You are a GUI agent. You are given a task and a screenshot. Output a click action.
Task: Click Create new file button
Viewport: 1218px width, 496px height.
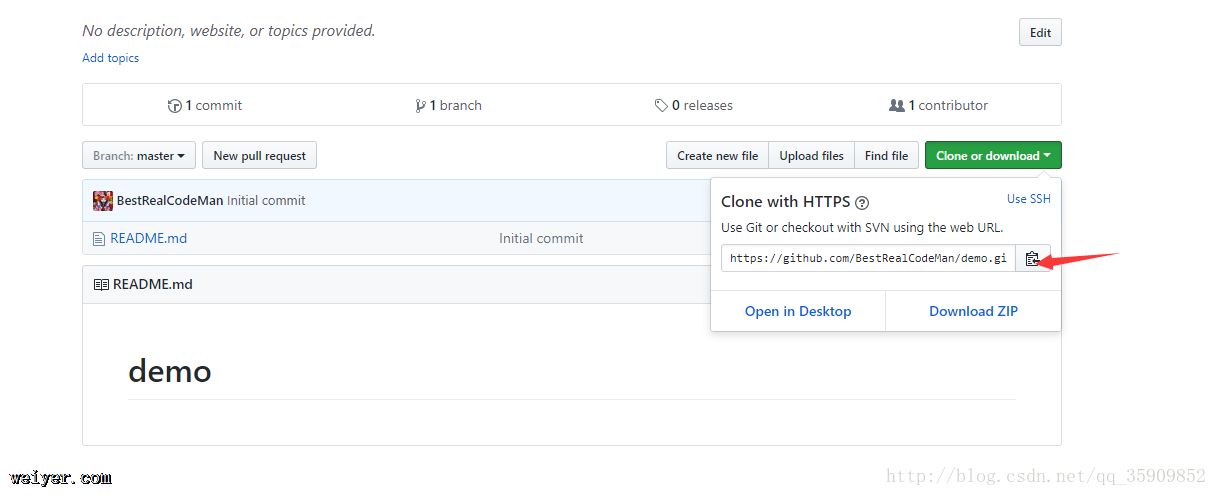pos(717,156)
